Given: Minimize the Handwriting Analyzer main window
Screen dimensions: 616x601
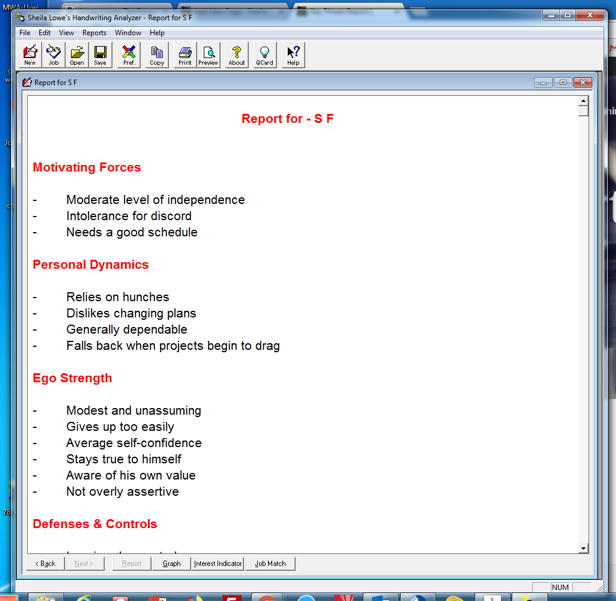Looking at the screenshot, I should coord(552,15).
